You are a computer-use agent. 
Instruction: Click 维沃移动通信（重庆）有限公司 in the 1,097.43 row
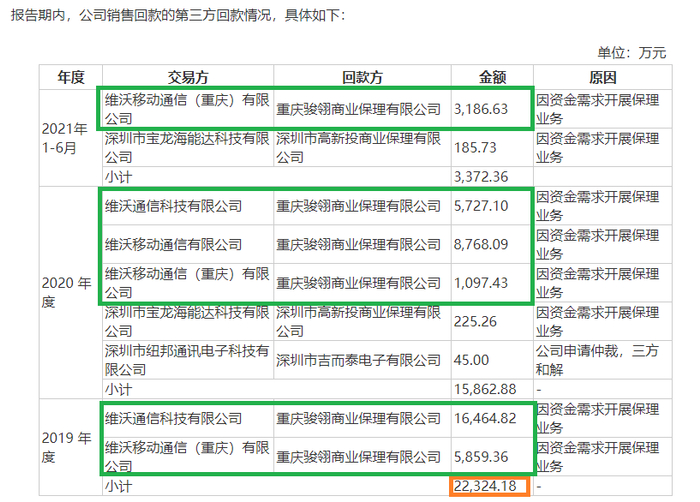tap(187, 283)
